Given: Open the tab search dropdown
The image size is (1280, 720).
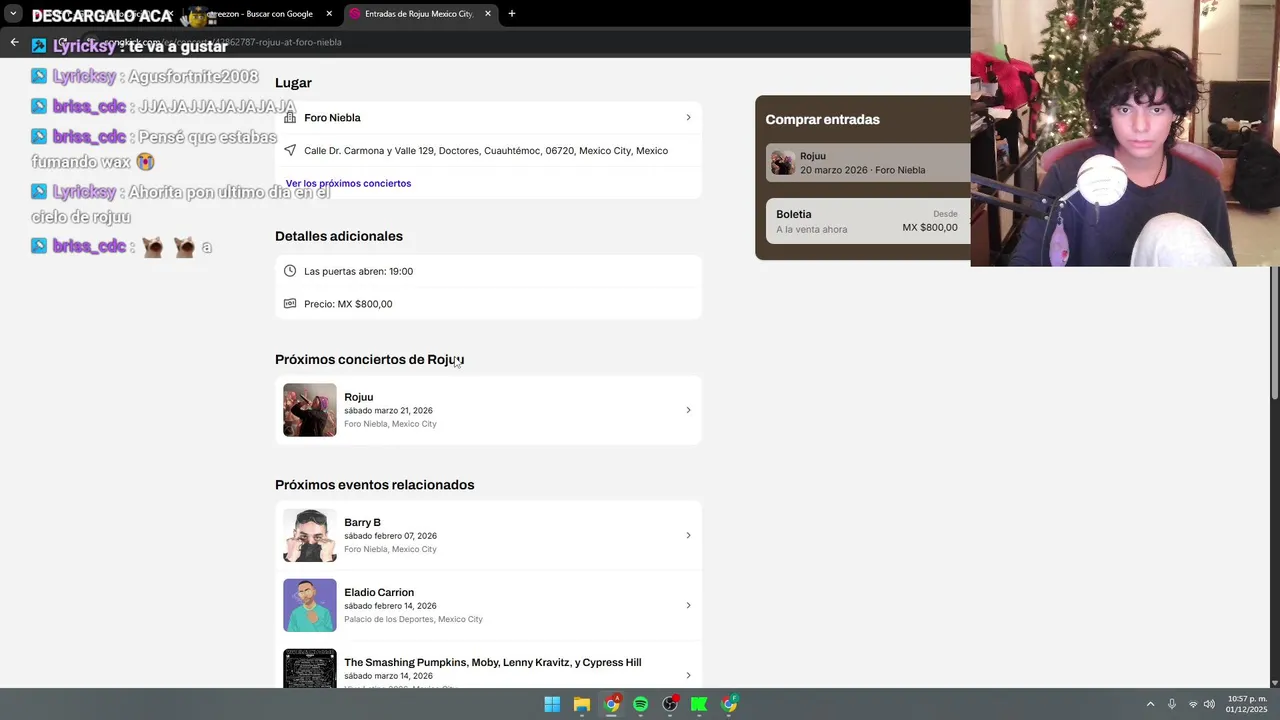Looking at the screenshot, I should pyautogui.click(x=13, y=14).
